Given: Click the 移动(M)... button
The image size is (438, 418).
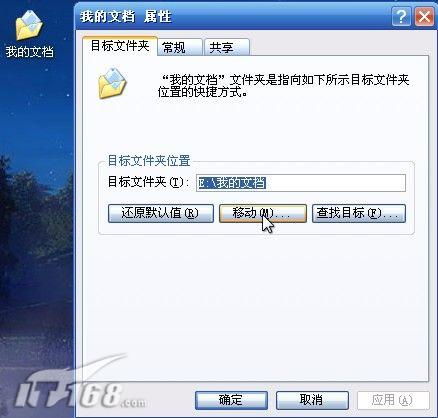Looking at the screenshot, I should 263,213.
